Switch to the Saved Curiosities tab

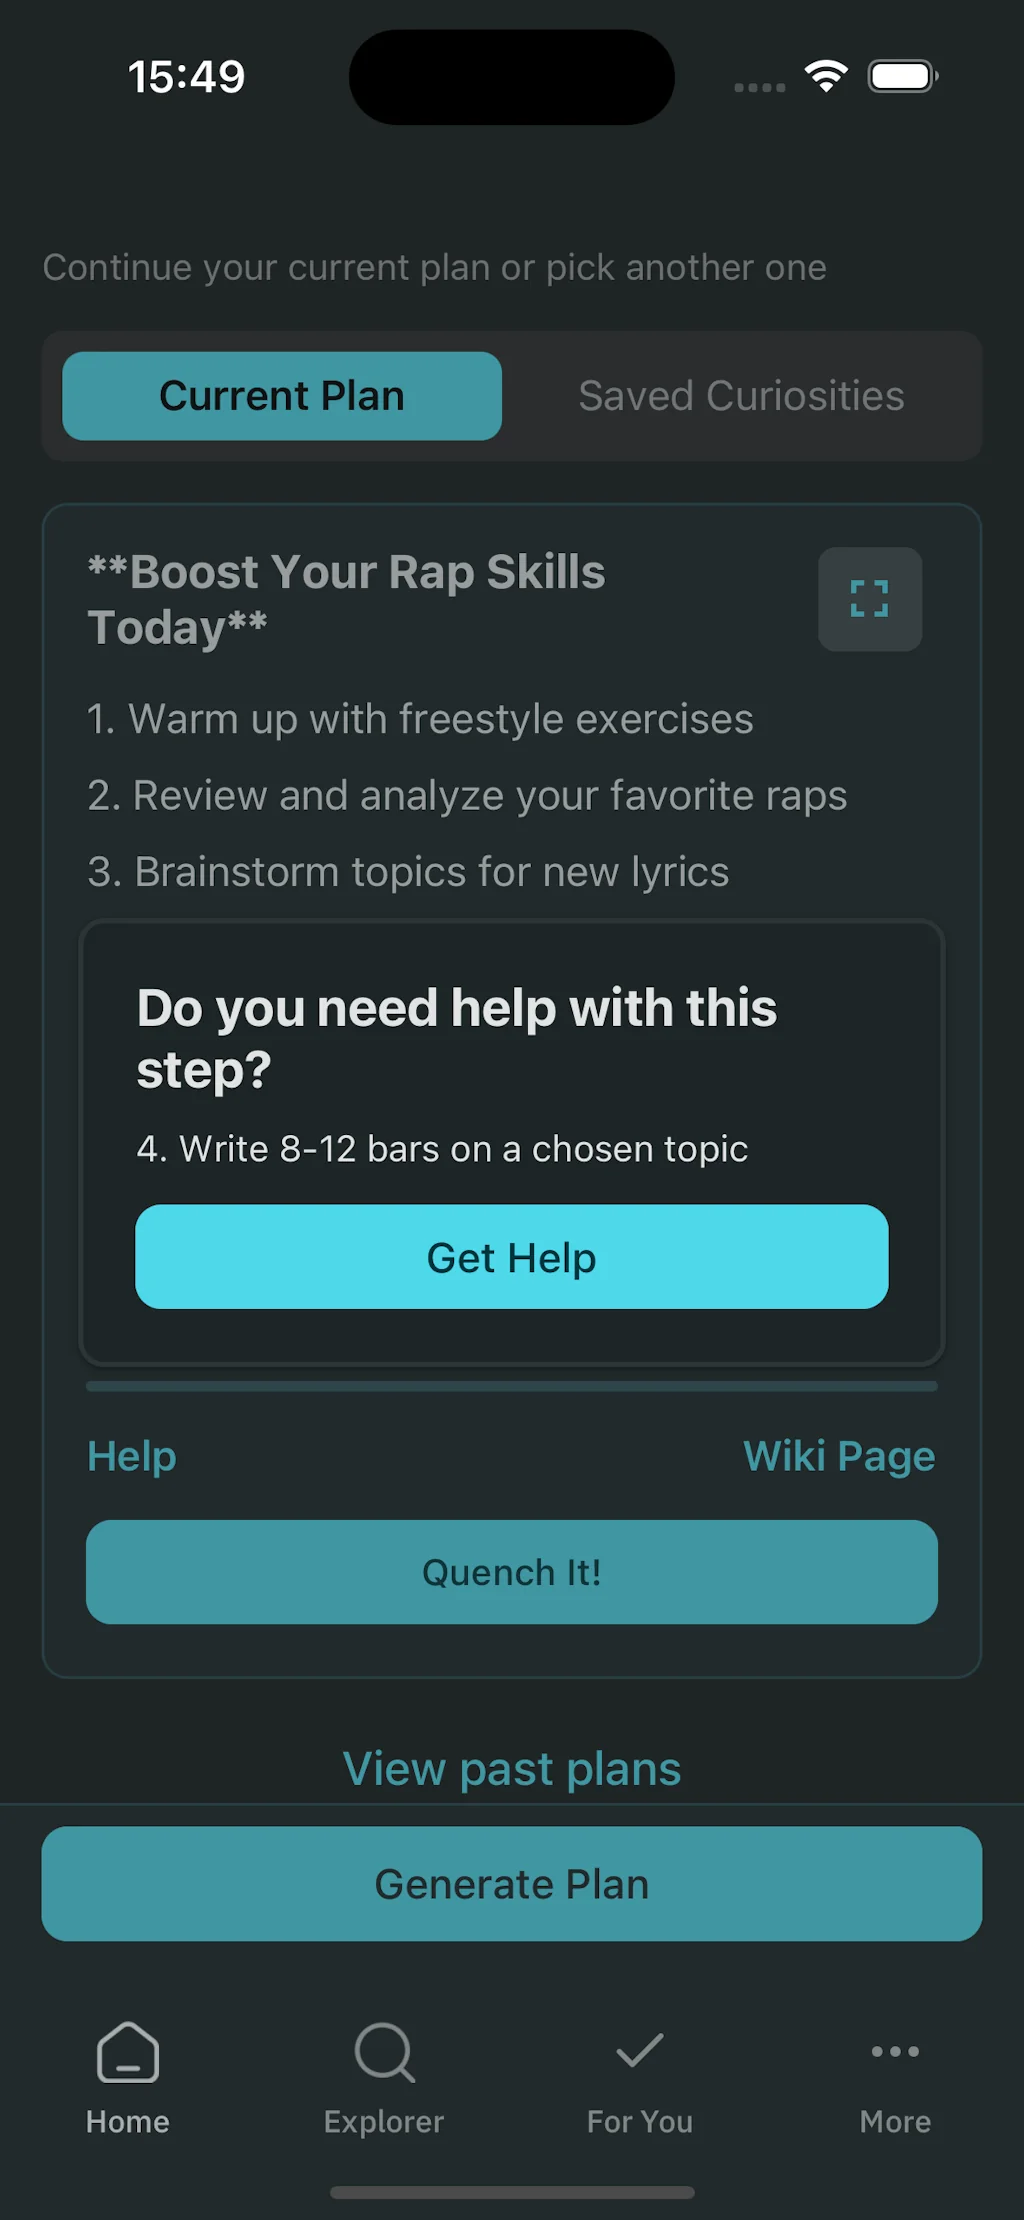click(741, 396)
